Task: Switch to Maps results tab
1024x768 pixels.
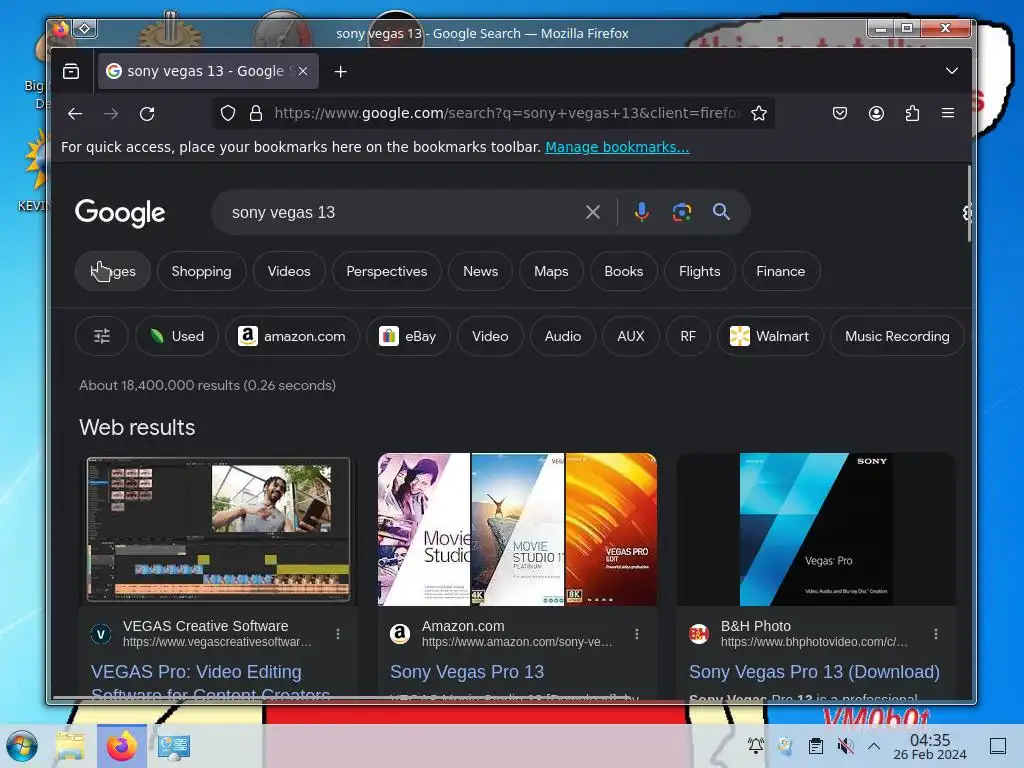Action: point(551,271)
